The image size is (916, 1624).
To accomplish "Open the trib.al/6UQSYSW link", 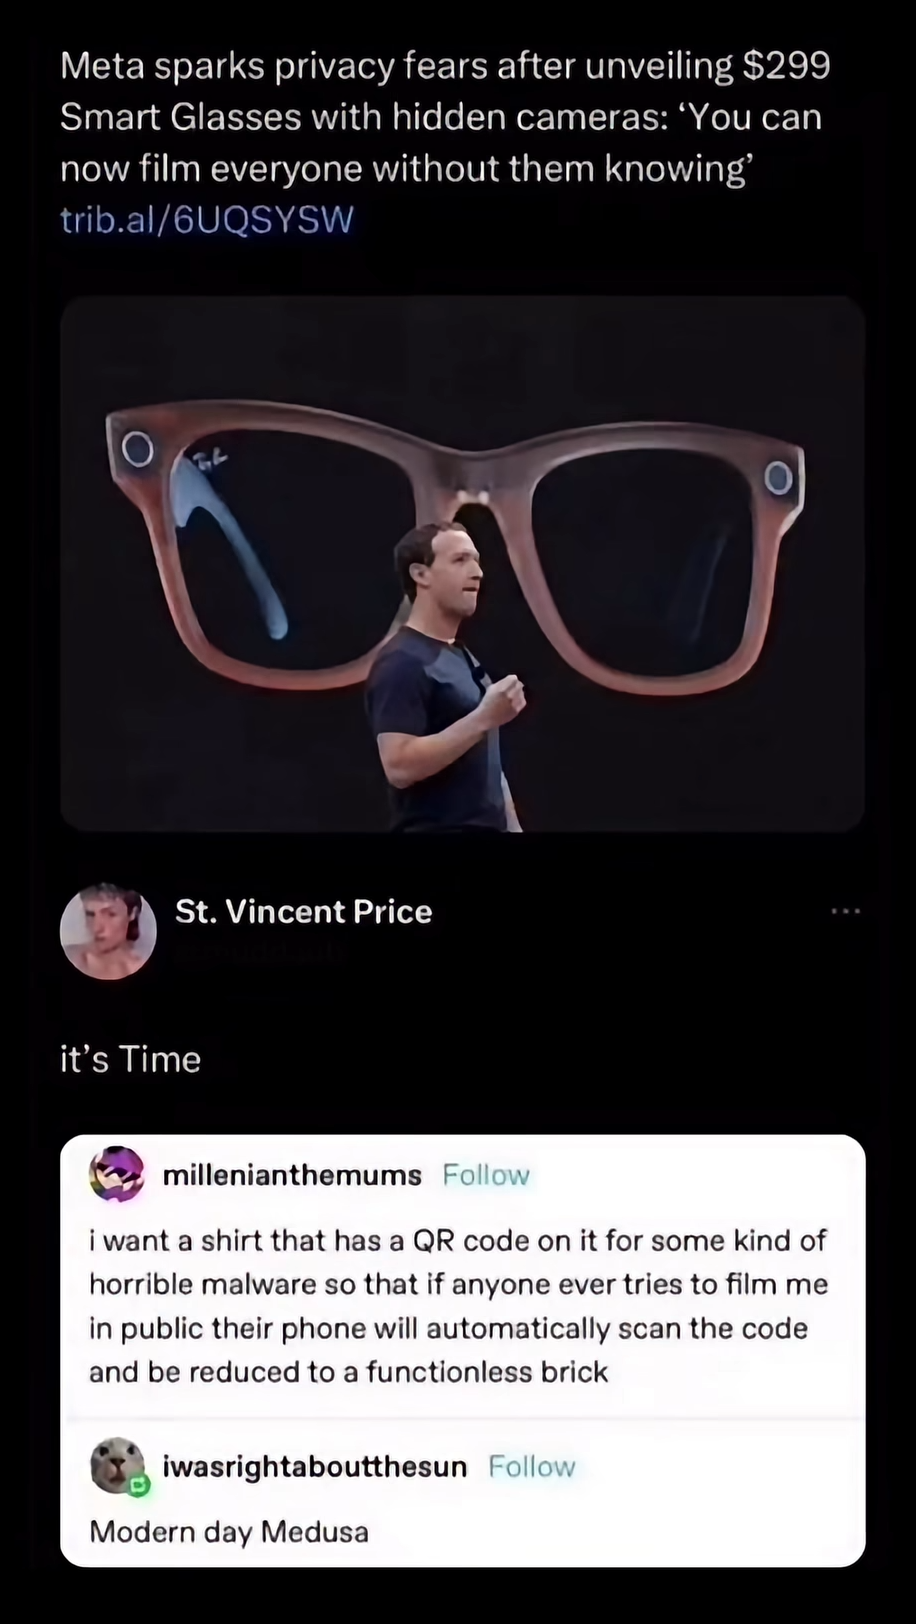I will tap(206, 219).
